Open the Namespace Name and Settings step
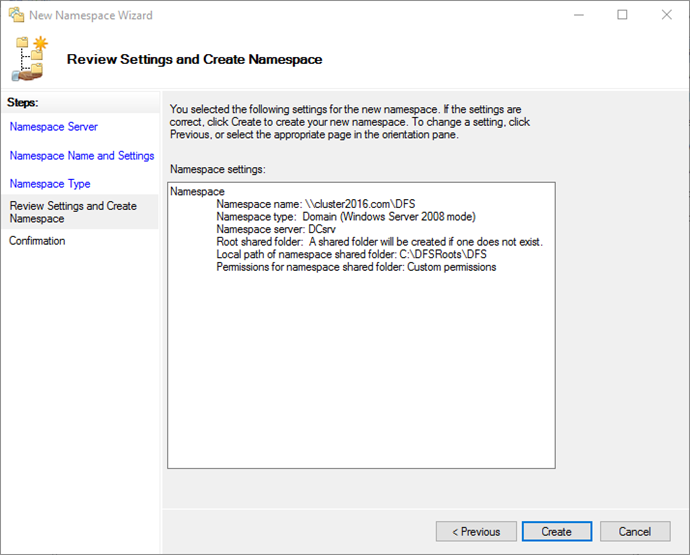 [x=82, y=156]
